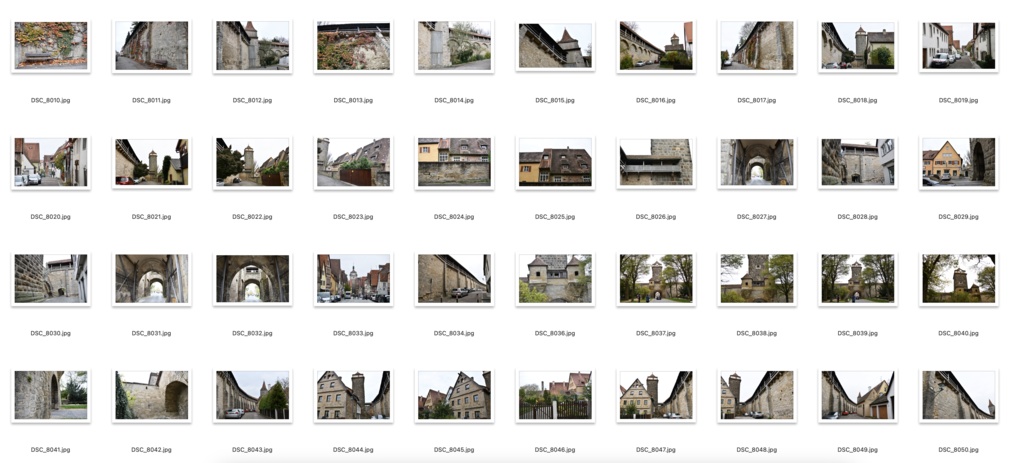Select the DSC_8032.jpg thumbnail

click(253, 279)
